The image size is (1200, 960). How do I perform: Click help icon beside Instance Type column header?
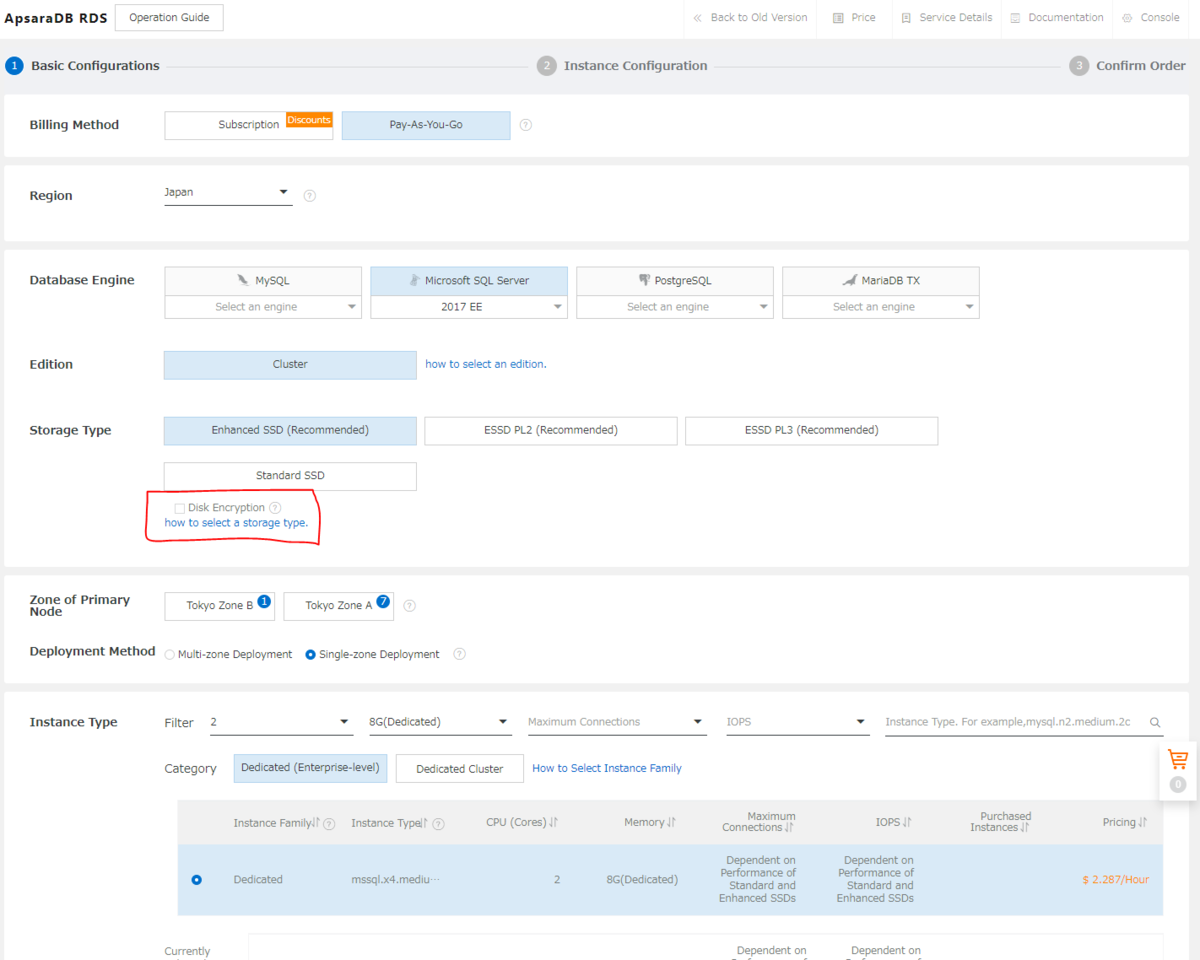coord(438,823)
